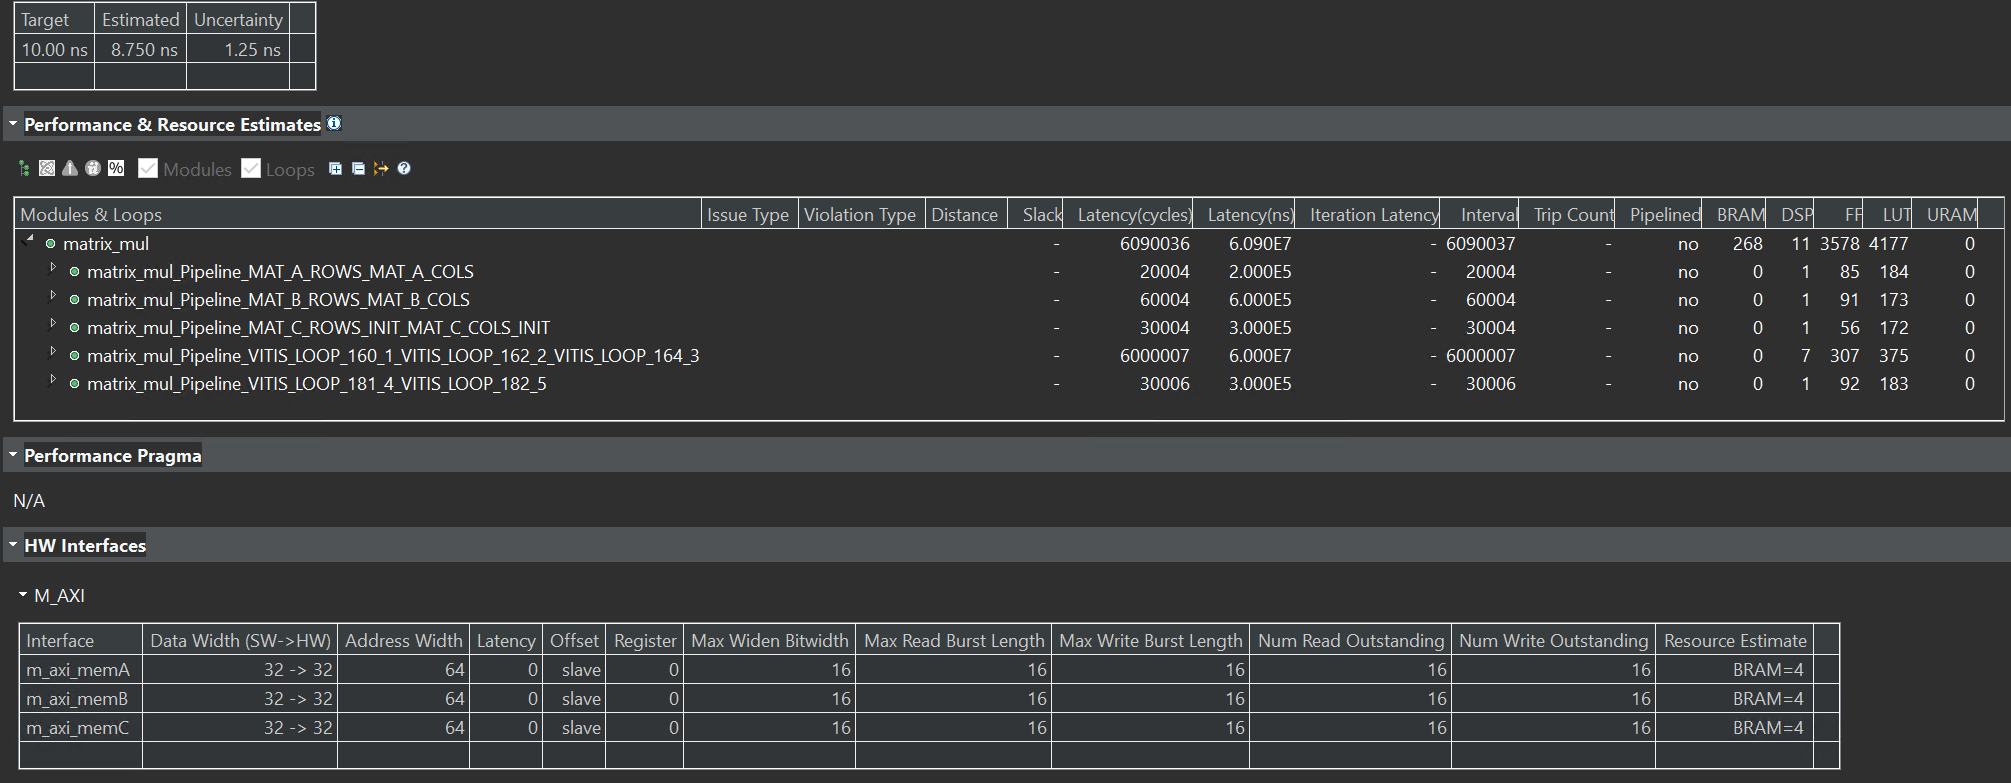2011x783 pixels.
Task: Click the m_axi_memC interface cell
Action: pos(81,728)
